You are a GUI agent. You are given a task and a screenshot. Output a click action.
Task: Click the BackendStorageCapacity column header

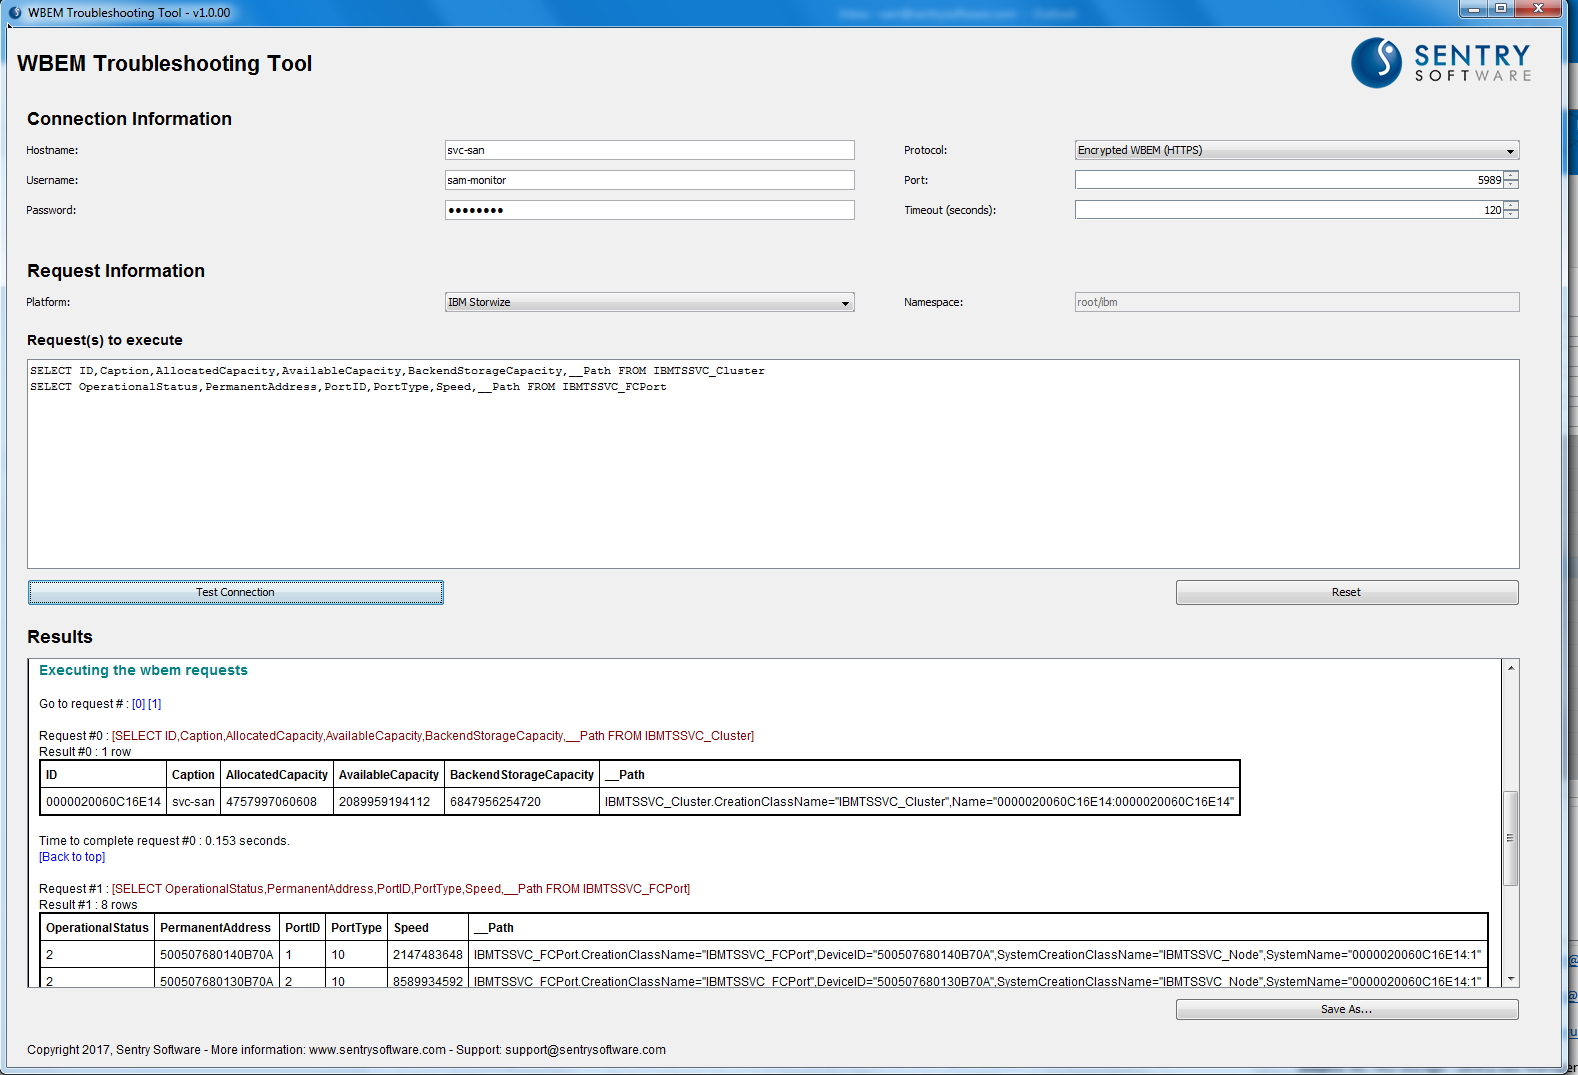pos(521,775)
